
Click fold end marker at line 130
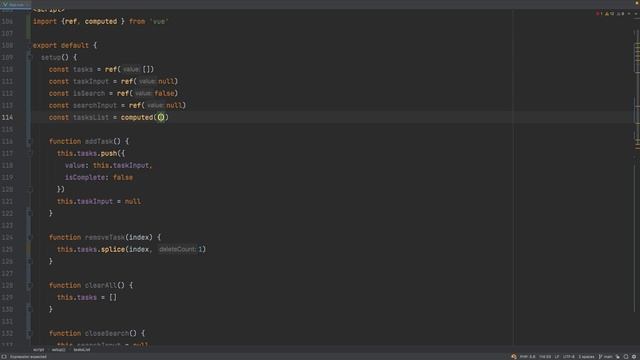tap(29, 309)
